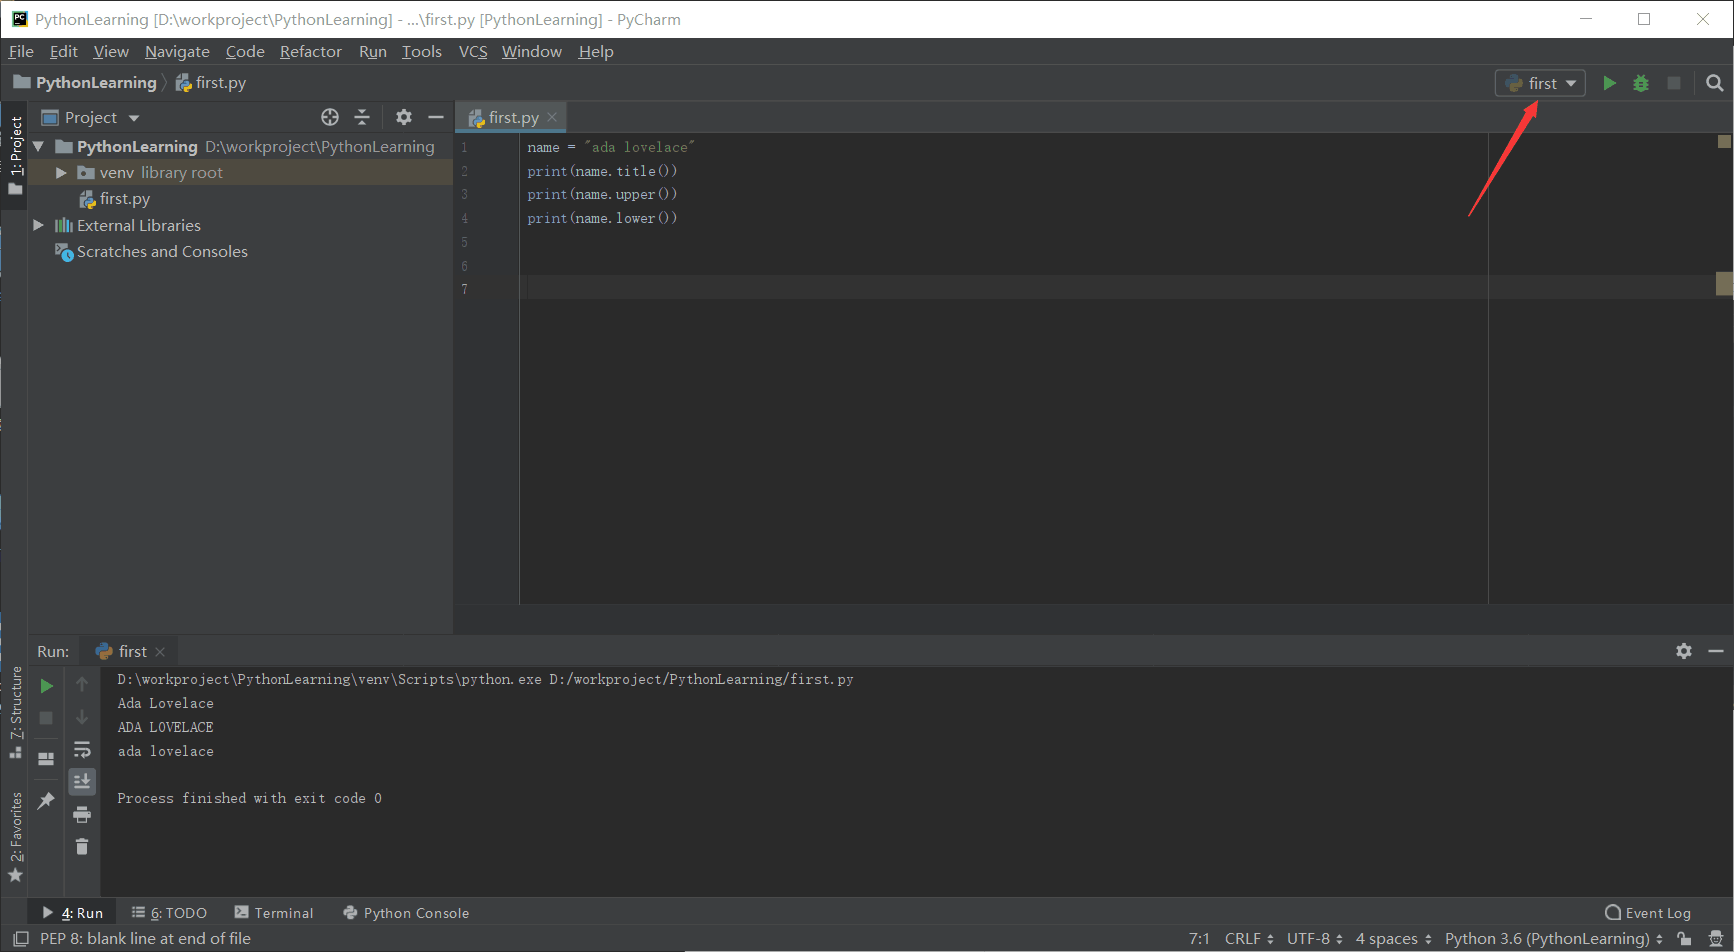Expand the venv library root folder
Screen dimensions: 1734x952
(x=61, y=172)
